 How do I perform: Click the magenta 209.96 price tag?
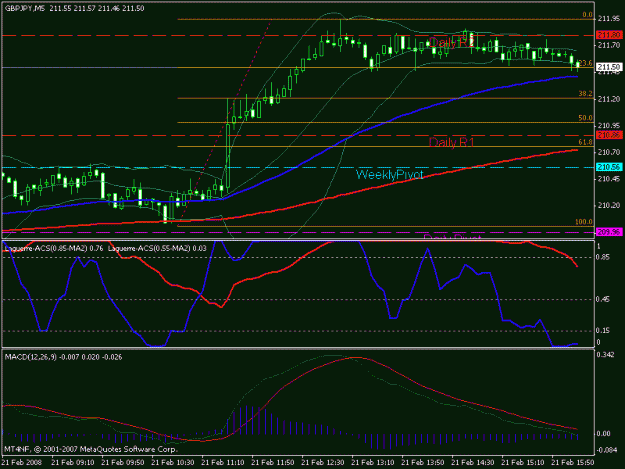pyautogui.click(x=609, y=232)
